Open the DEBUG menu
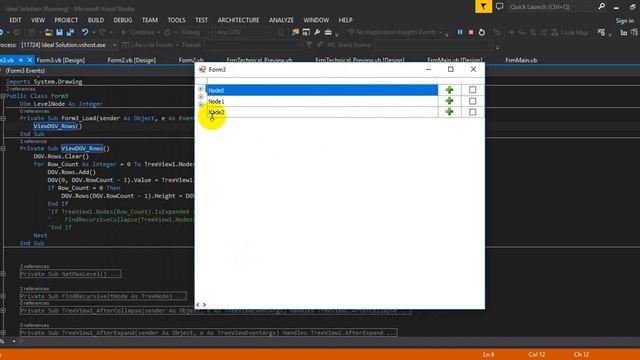The image size is (640, 360). [x=123, y=20]
